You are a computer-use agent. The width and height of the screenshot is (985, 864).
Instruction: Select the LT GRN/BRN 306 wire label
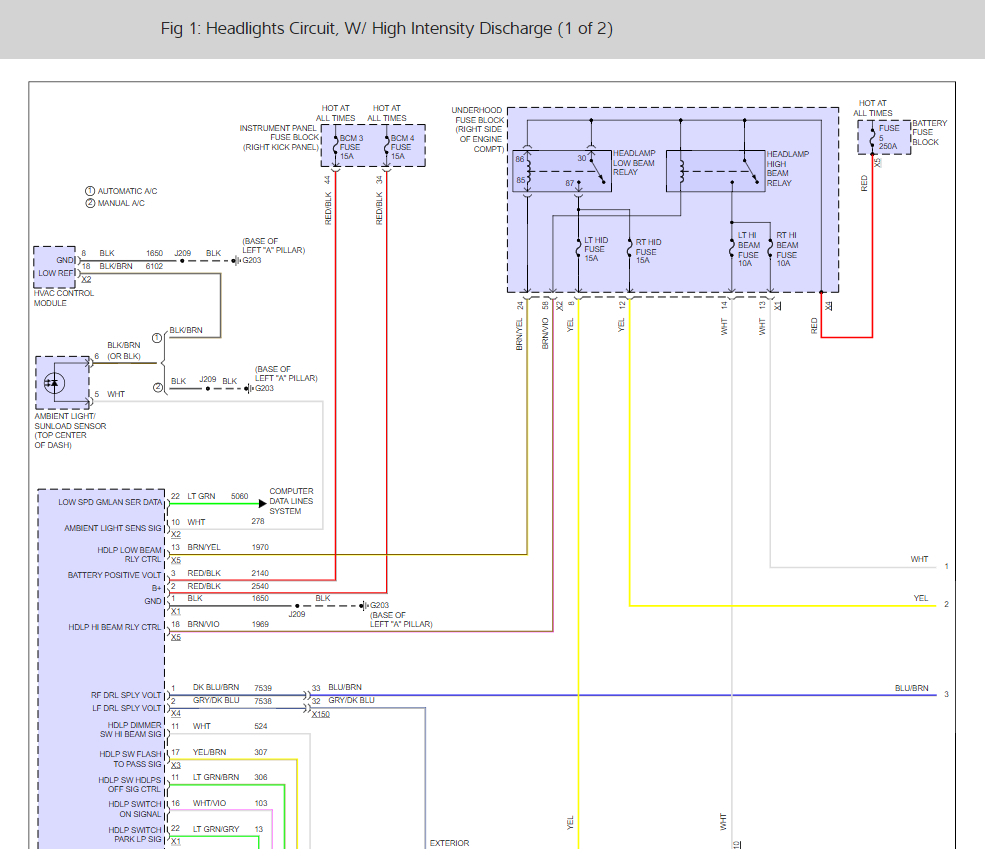tap(230, 777)
